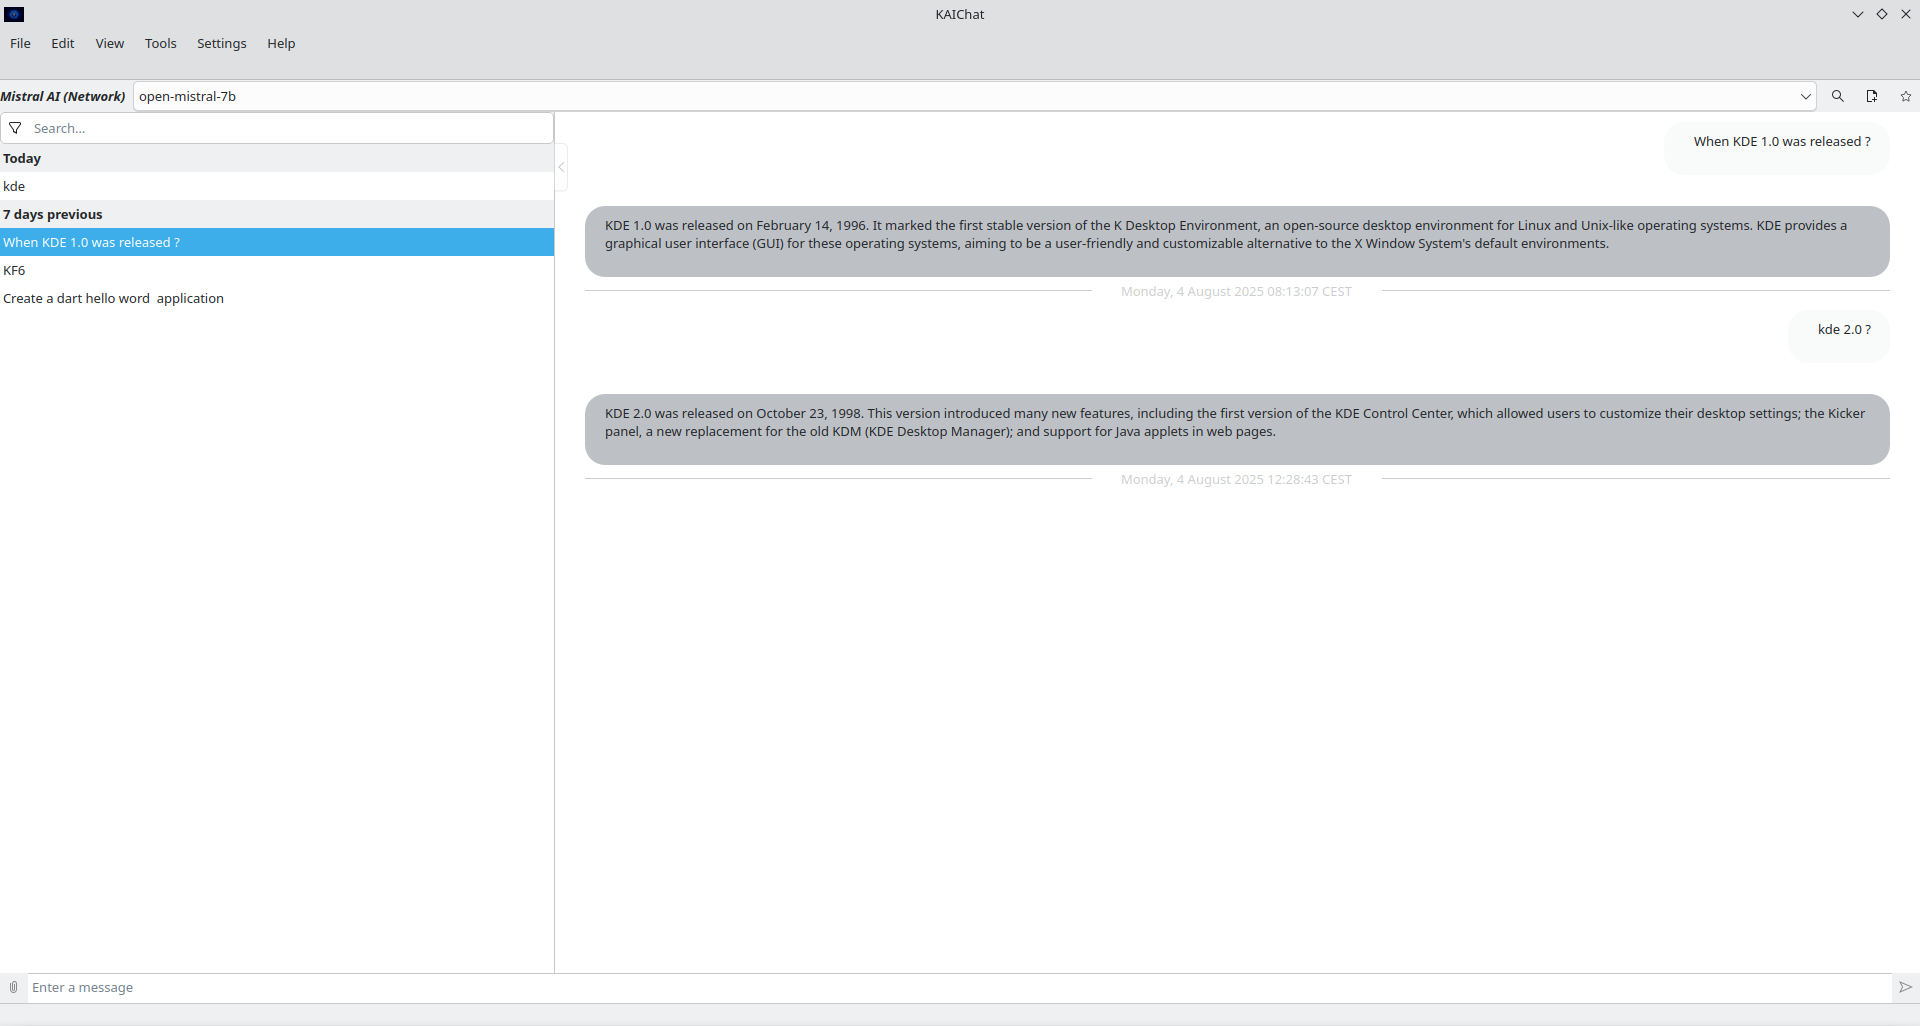This screenshot has height=1026, width=1920.
Task: Open model search with the magnifier icon
Action: [x=1838, y=96]
